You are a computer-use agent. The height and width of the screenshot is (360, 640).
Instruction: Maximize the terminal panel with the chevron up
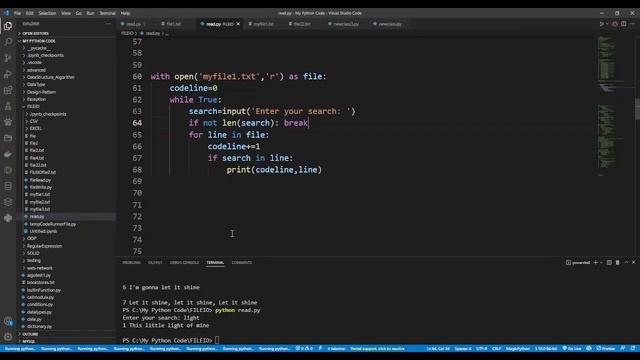click(x=626, y=262)
